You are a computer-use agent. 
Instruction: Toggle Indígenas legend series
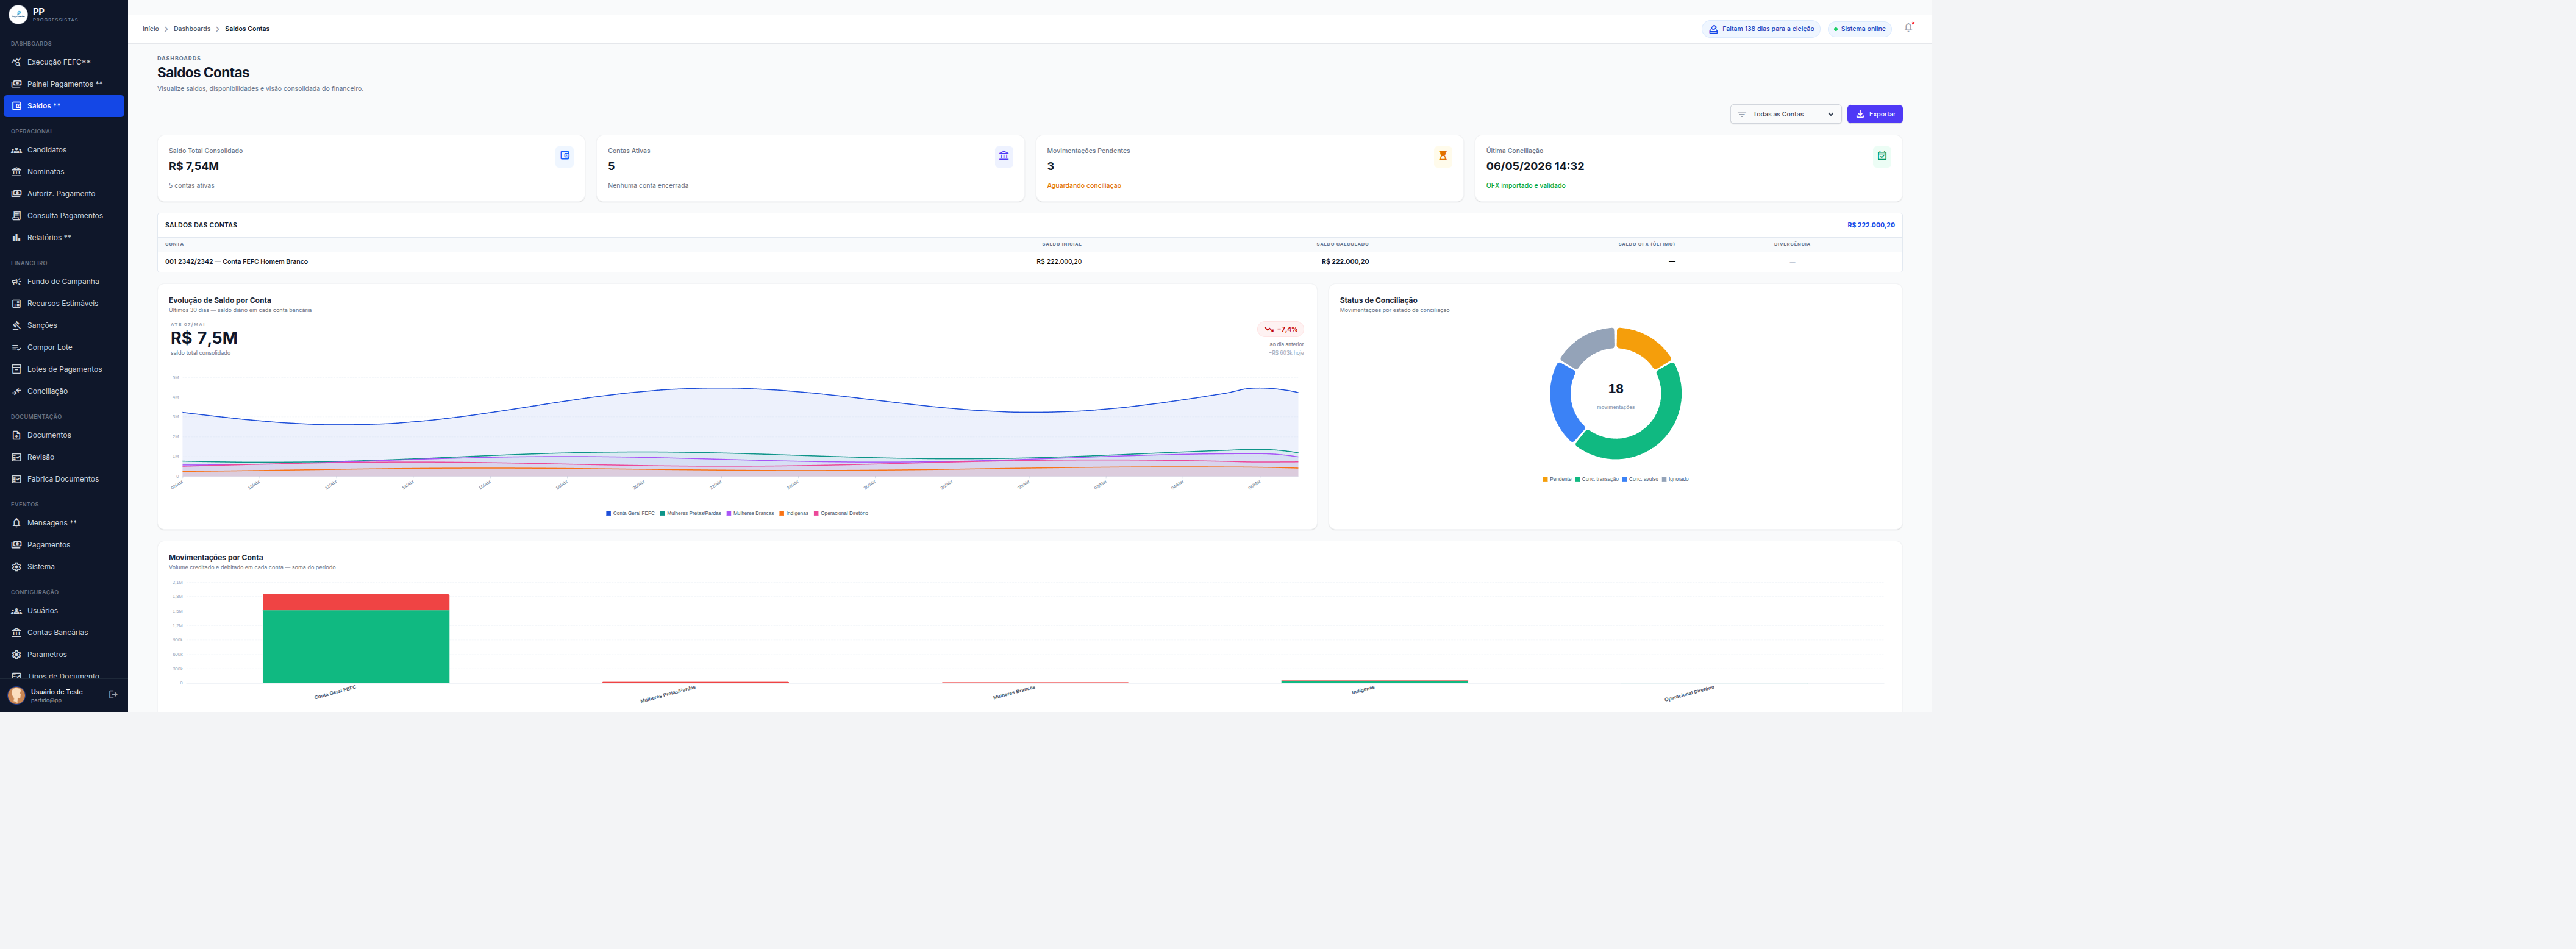[794, 513]
